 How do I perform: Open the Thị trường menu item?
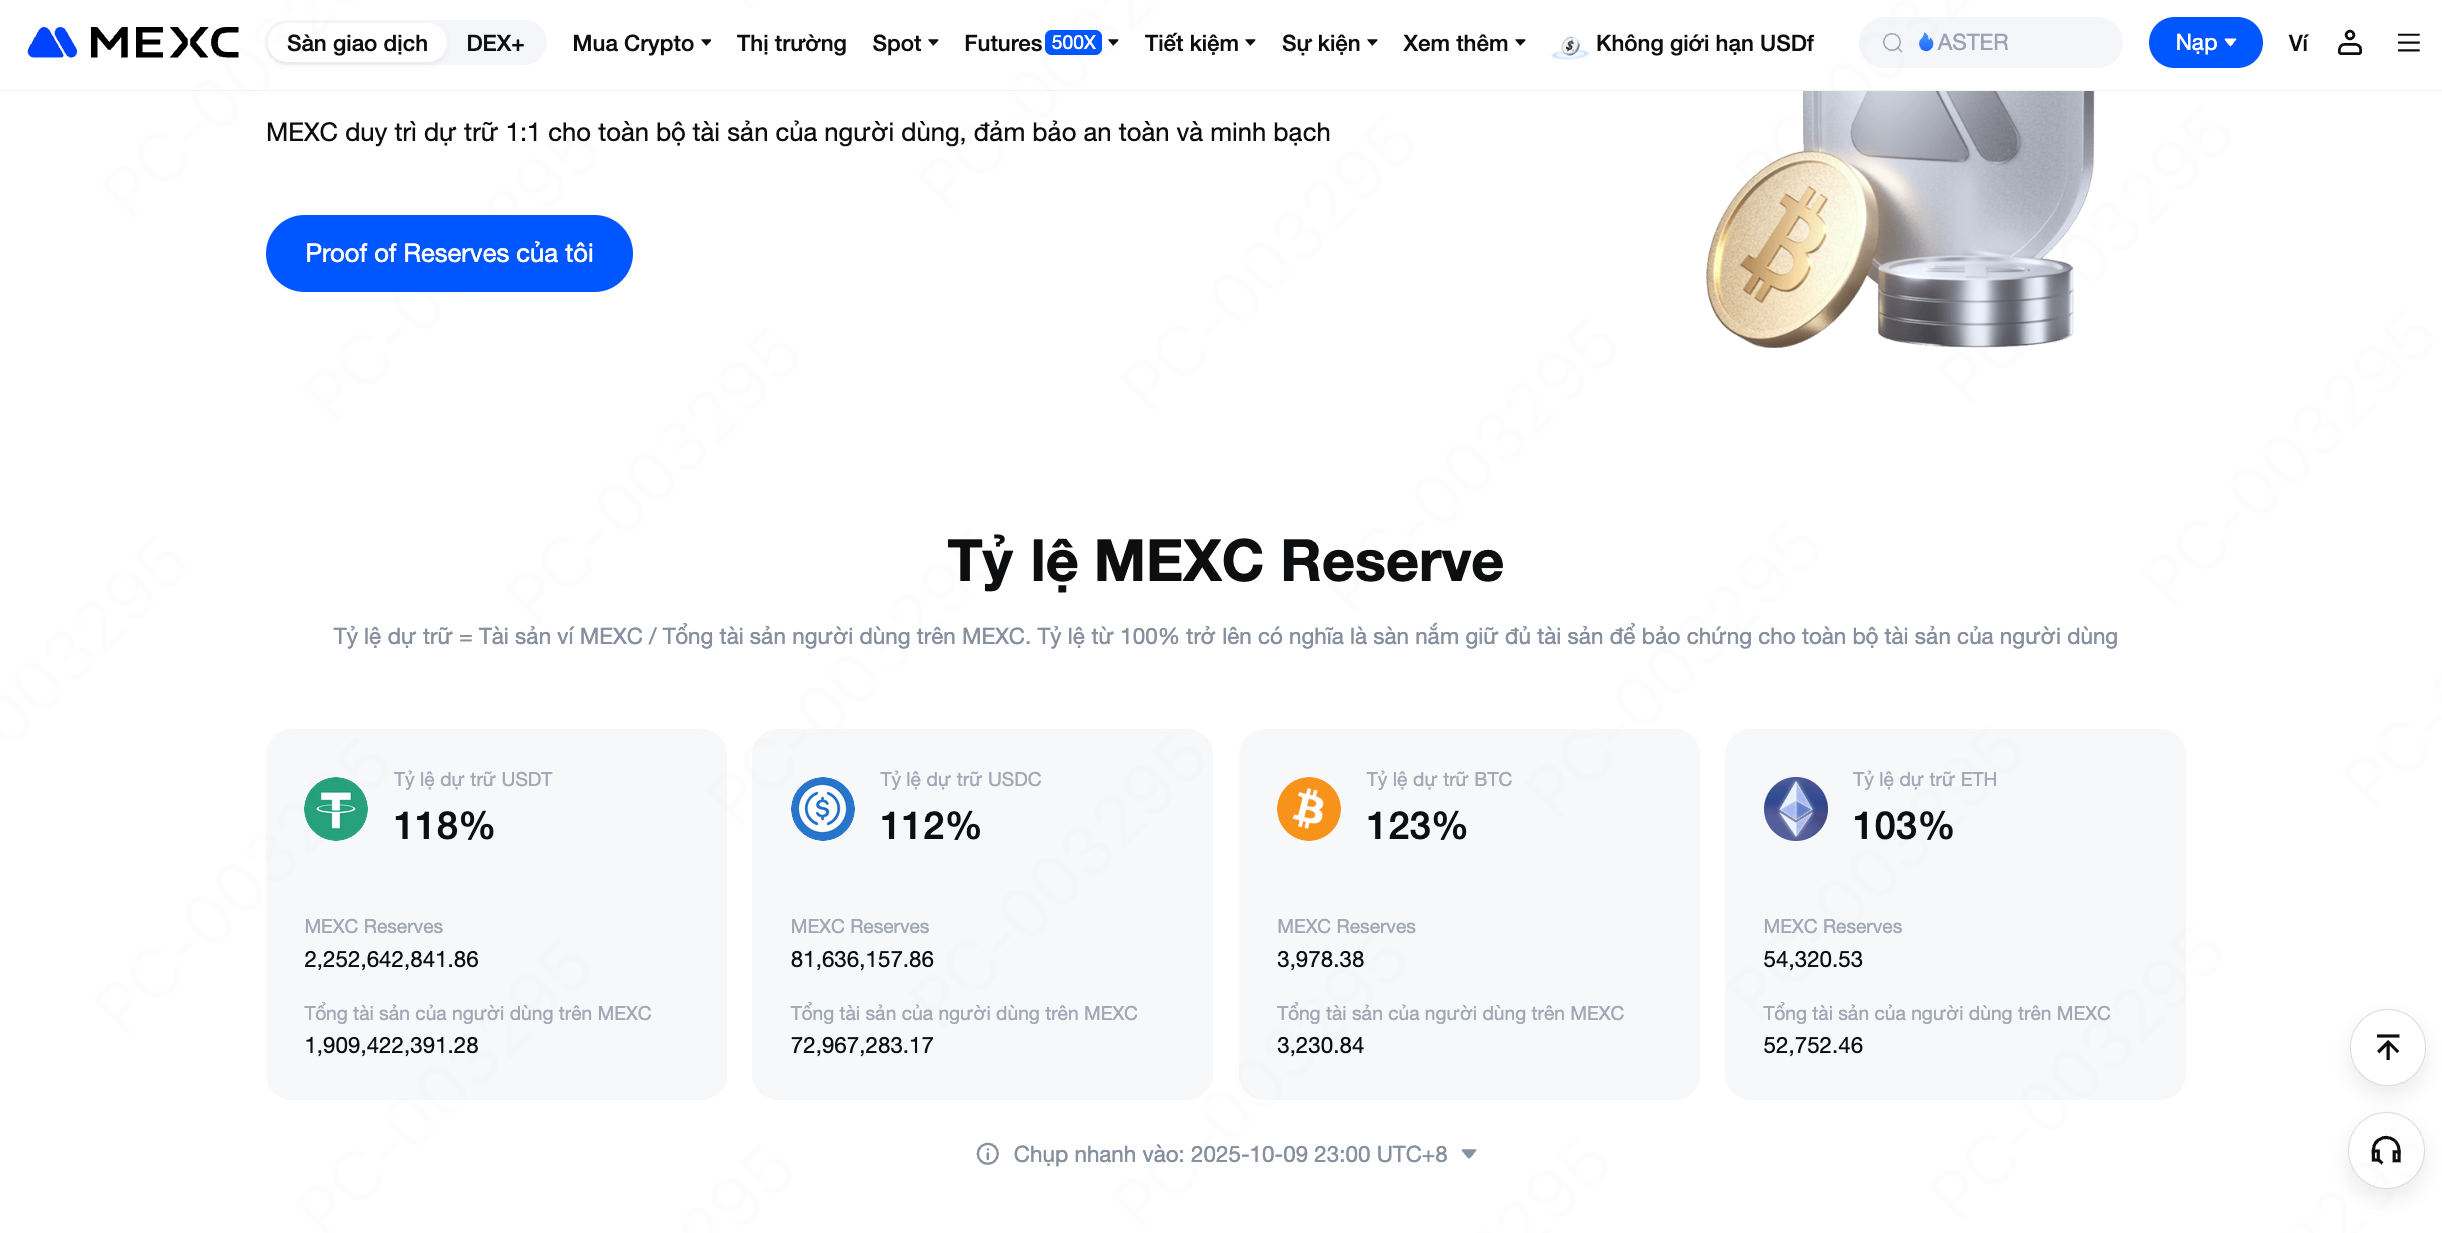[791, 43]
